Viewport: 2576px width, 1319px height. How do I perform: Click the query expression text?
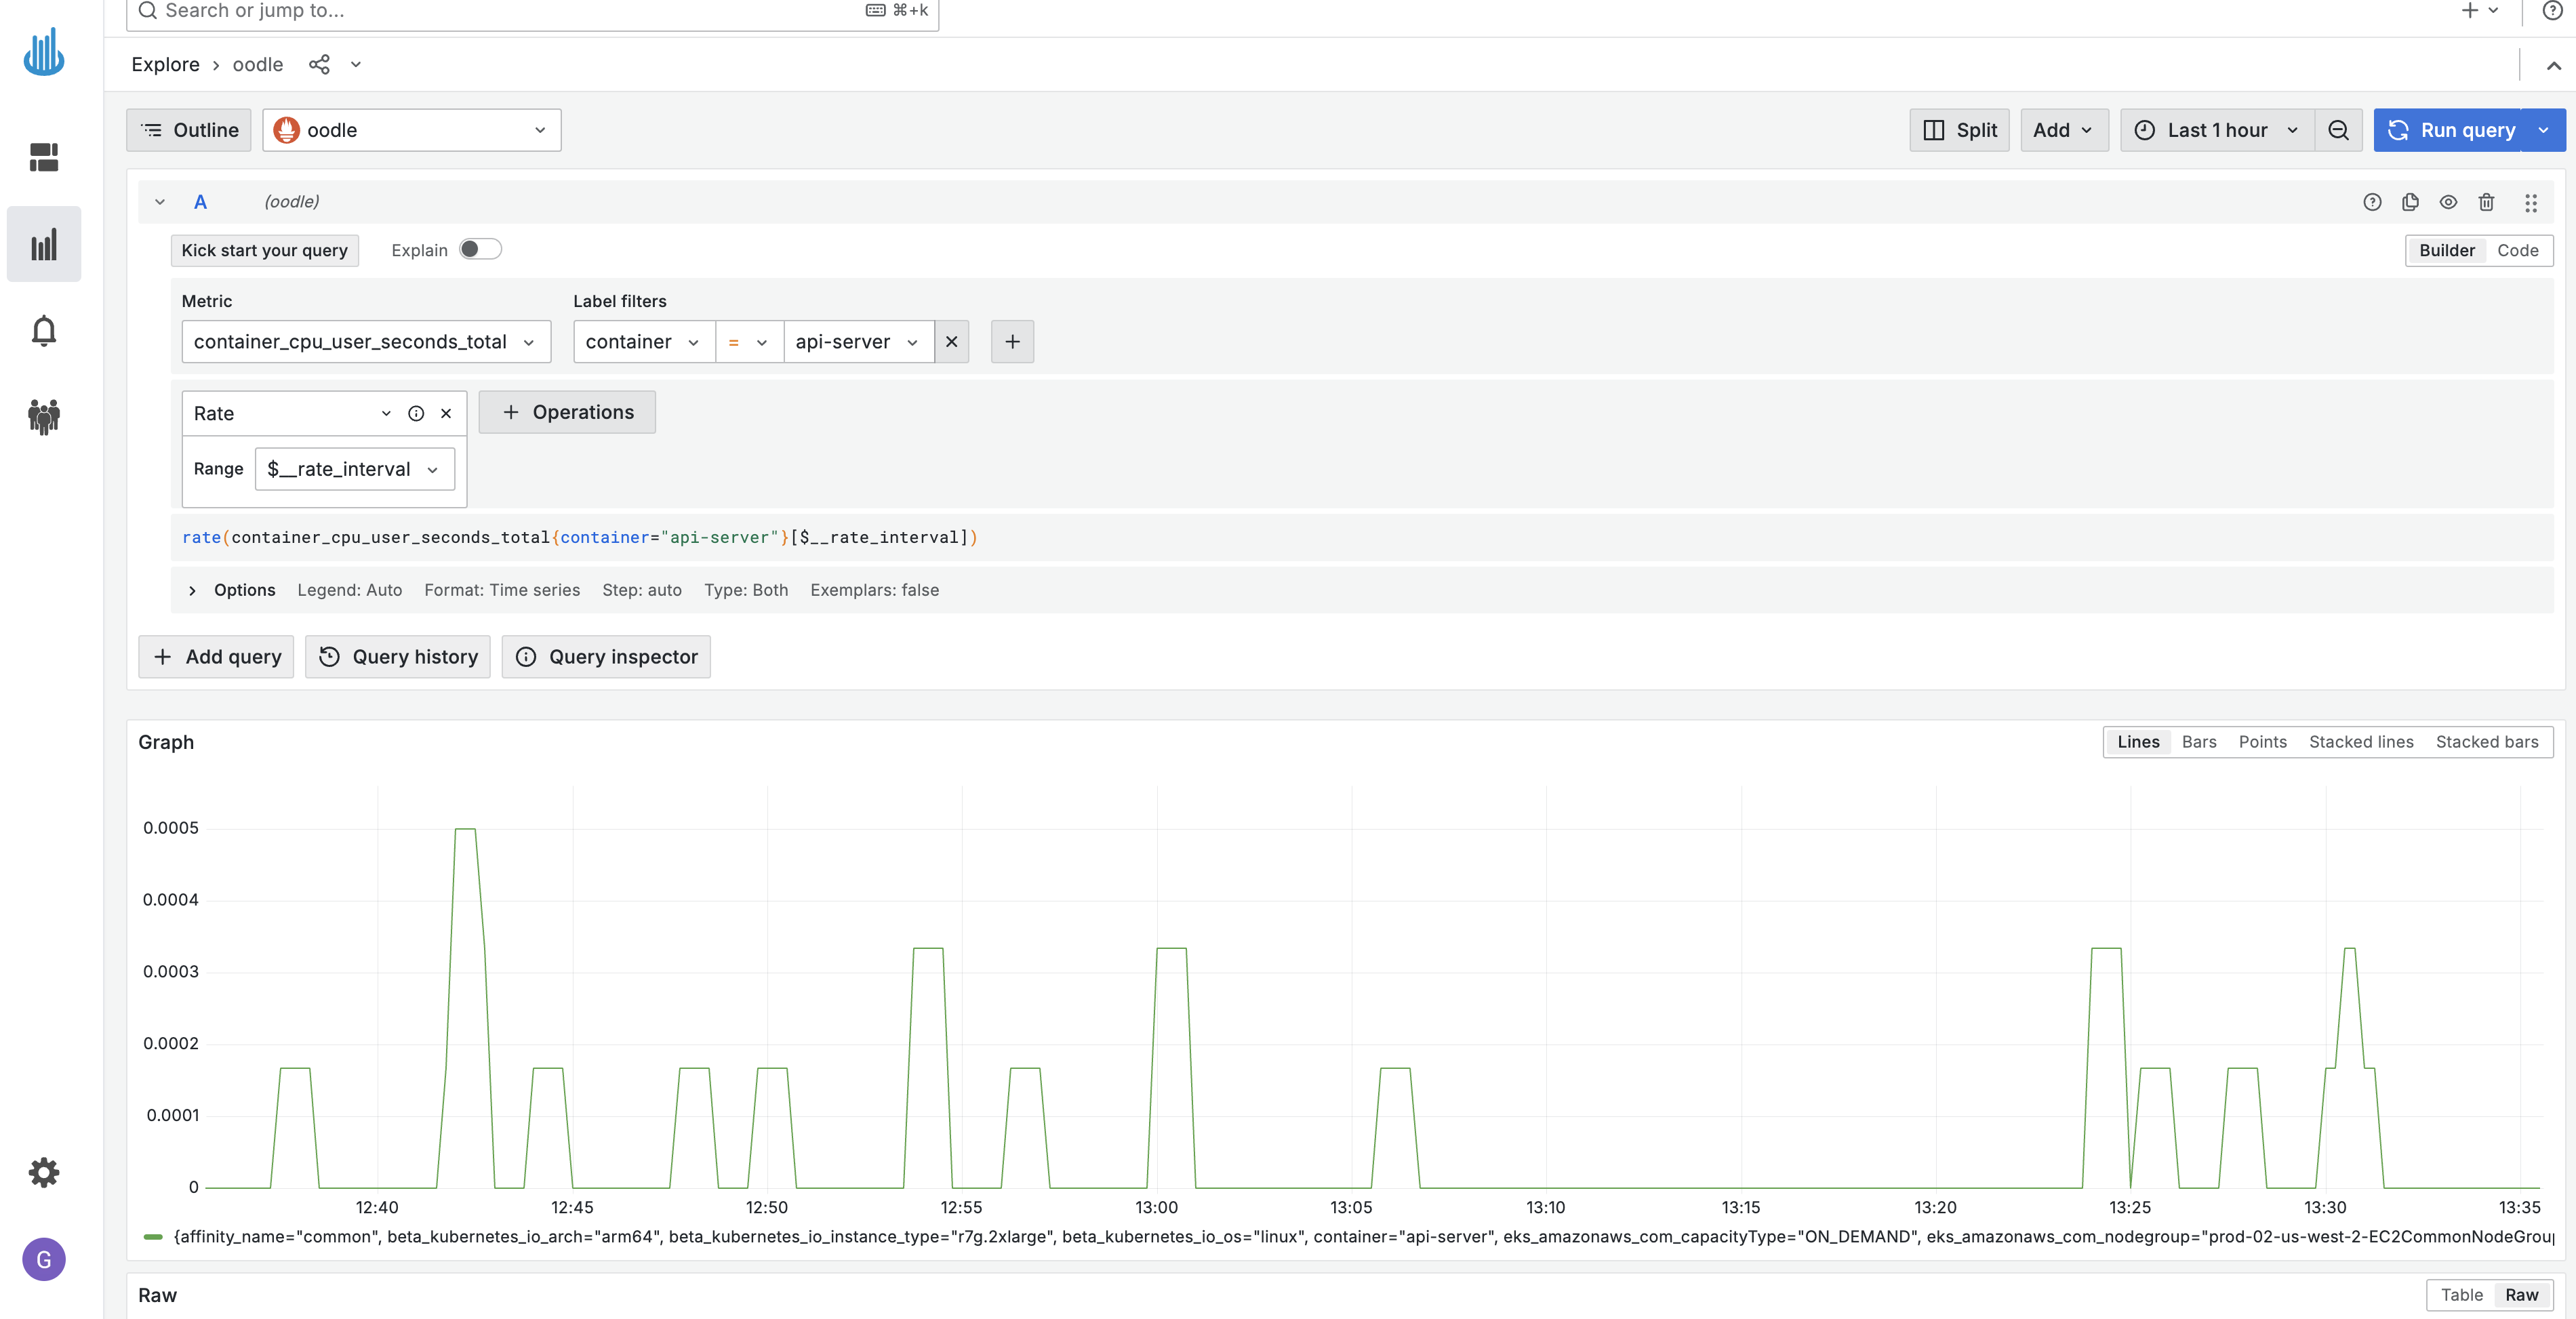pos(580,538)
